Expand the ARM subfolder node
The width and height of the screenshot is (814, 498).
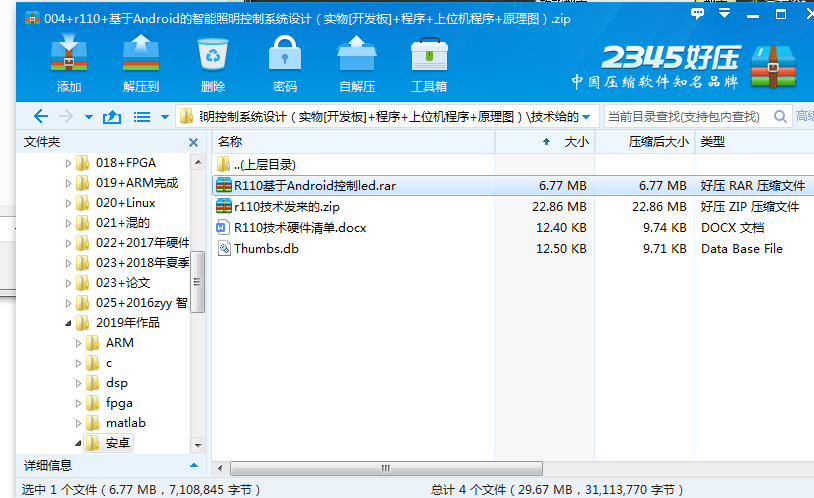coord(78,343)
